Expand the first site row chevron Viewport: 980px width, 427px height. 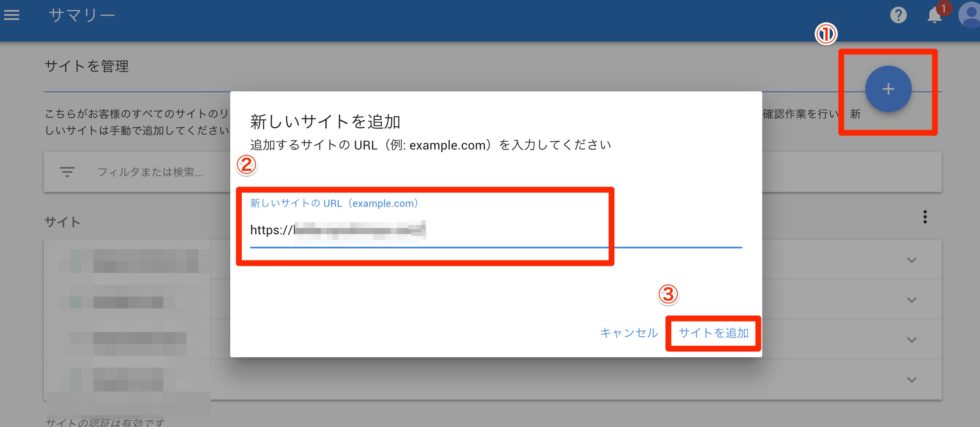point(911,260)
